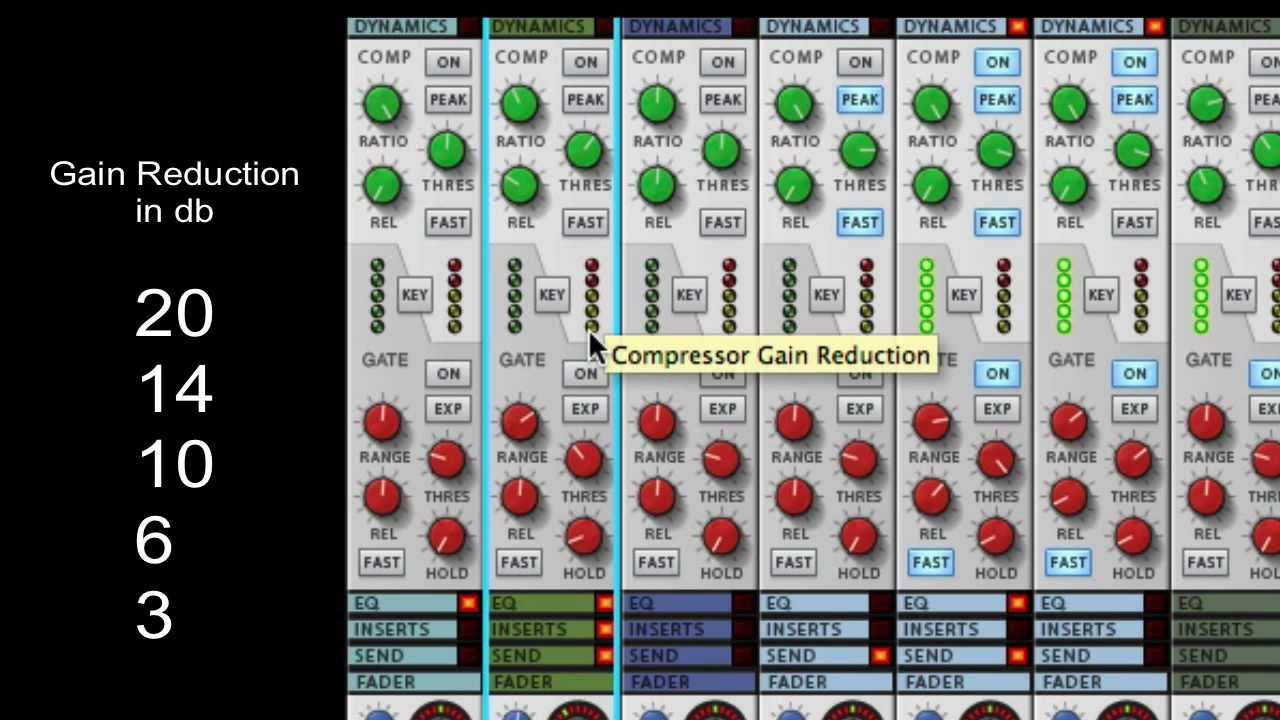Click KEY button in first channel dynamics
The width and height of the screenshot is (1280, 720).
415,295
